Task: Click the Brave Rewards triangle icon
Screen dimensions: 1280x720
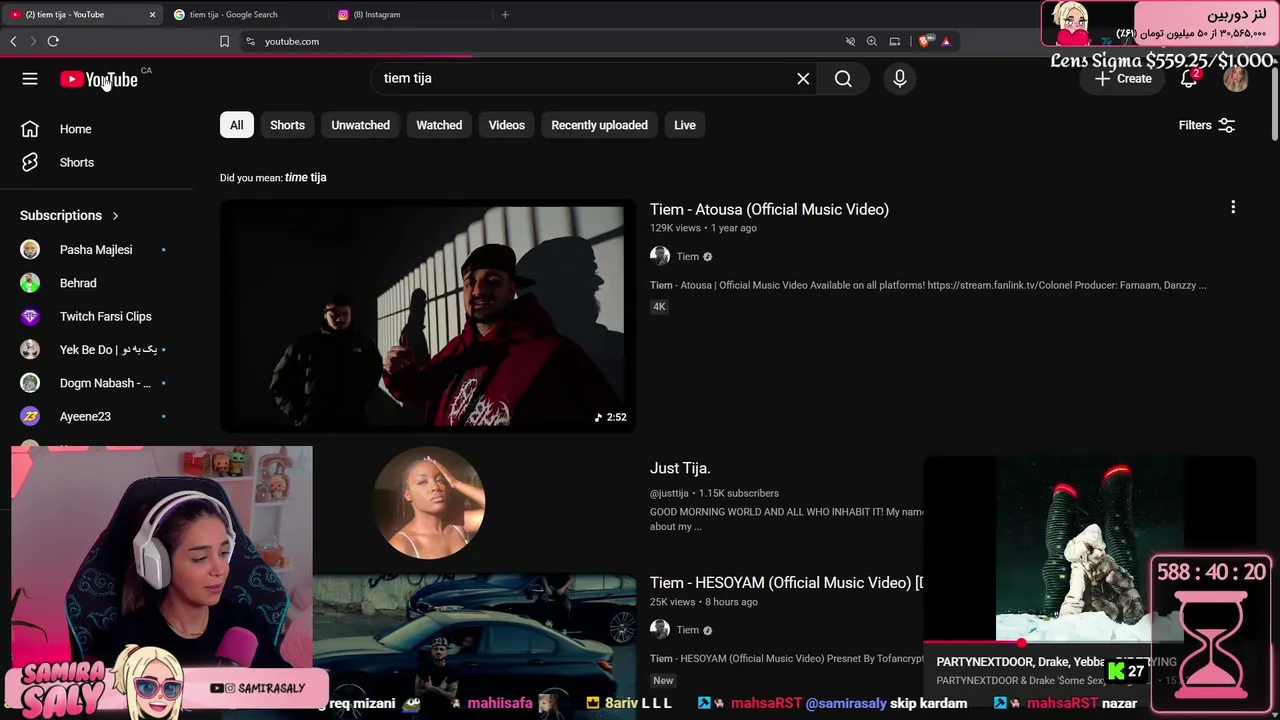Action: (x=946, y=41)
